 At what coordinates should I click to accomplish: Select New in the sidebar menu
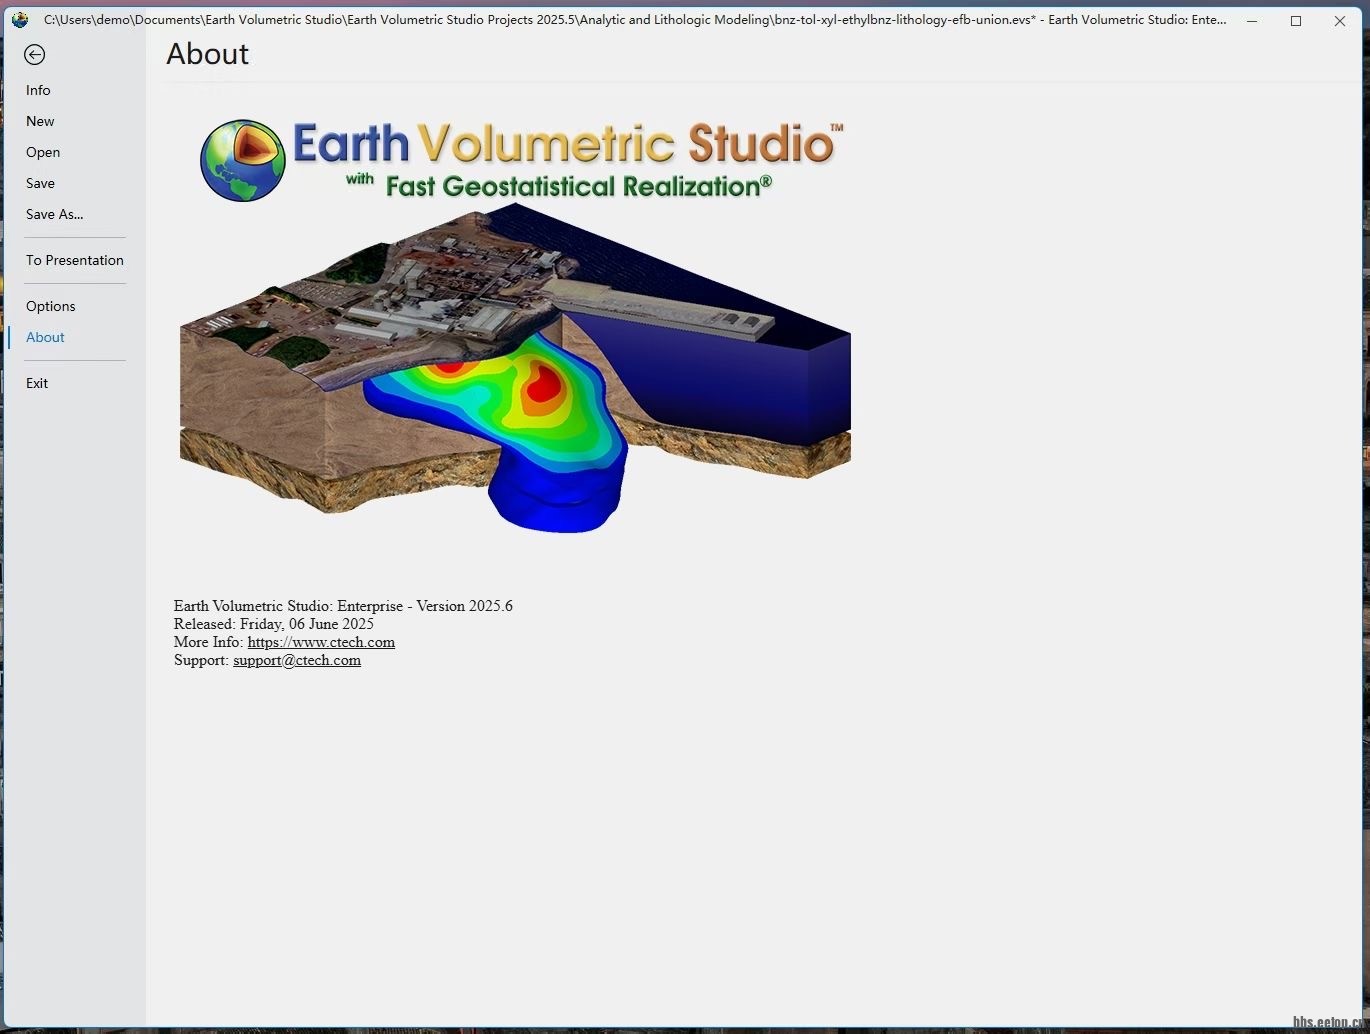(x=40, y=121)
